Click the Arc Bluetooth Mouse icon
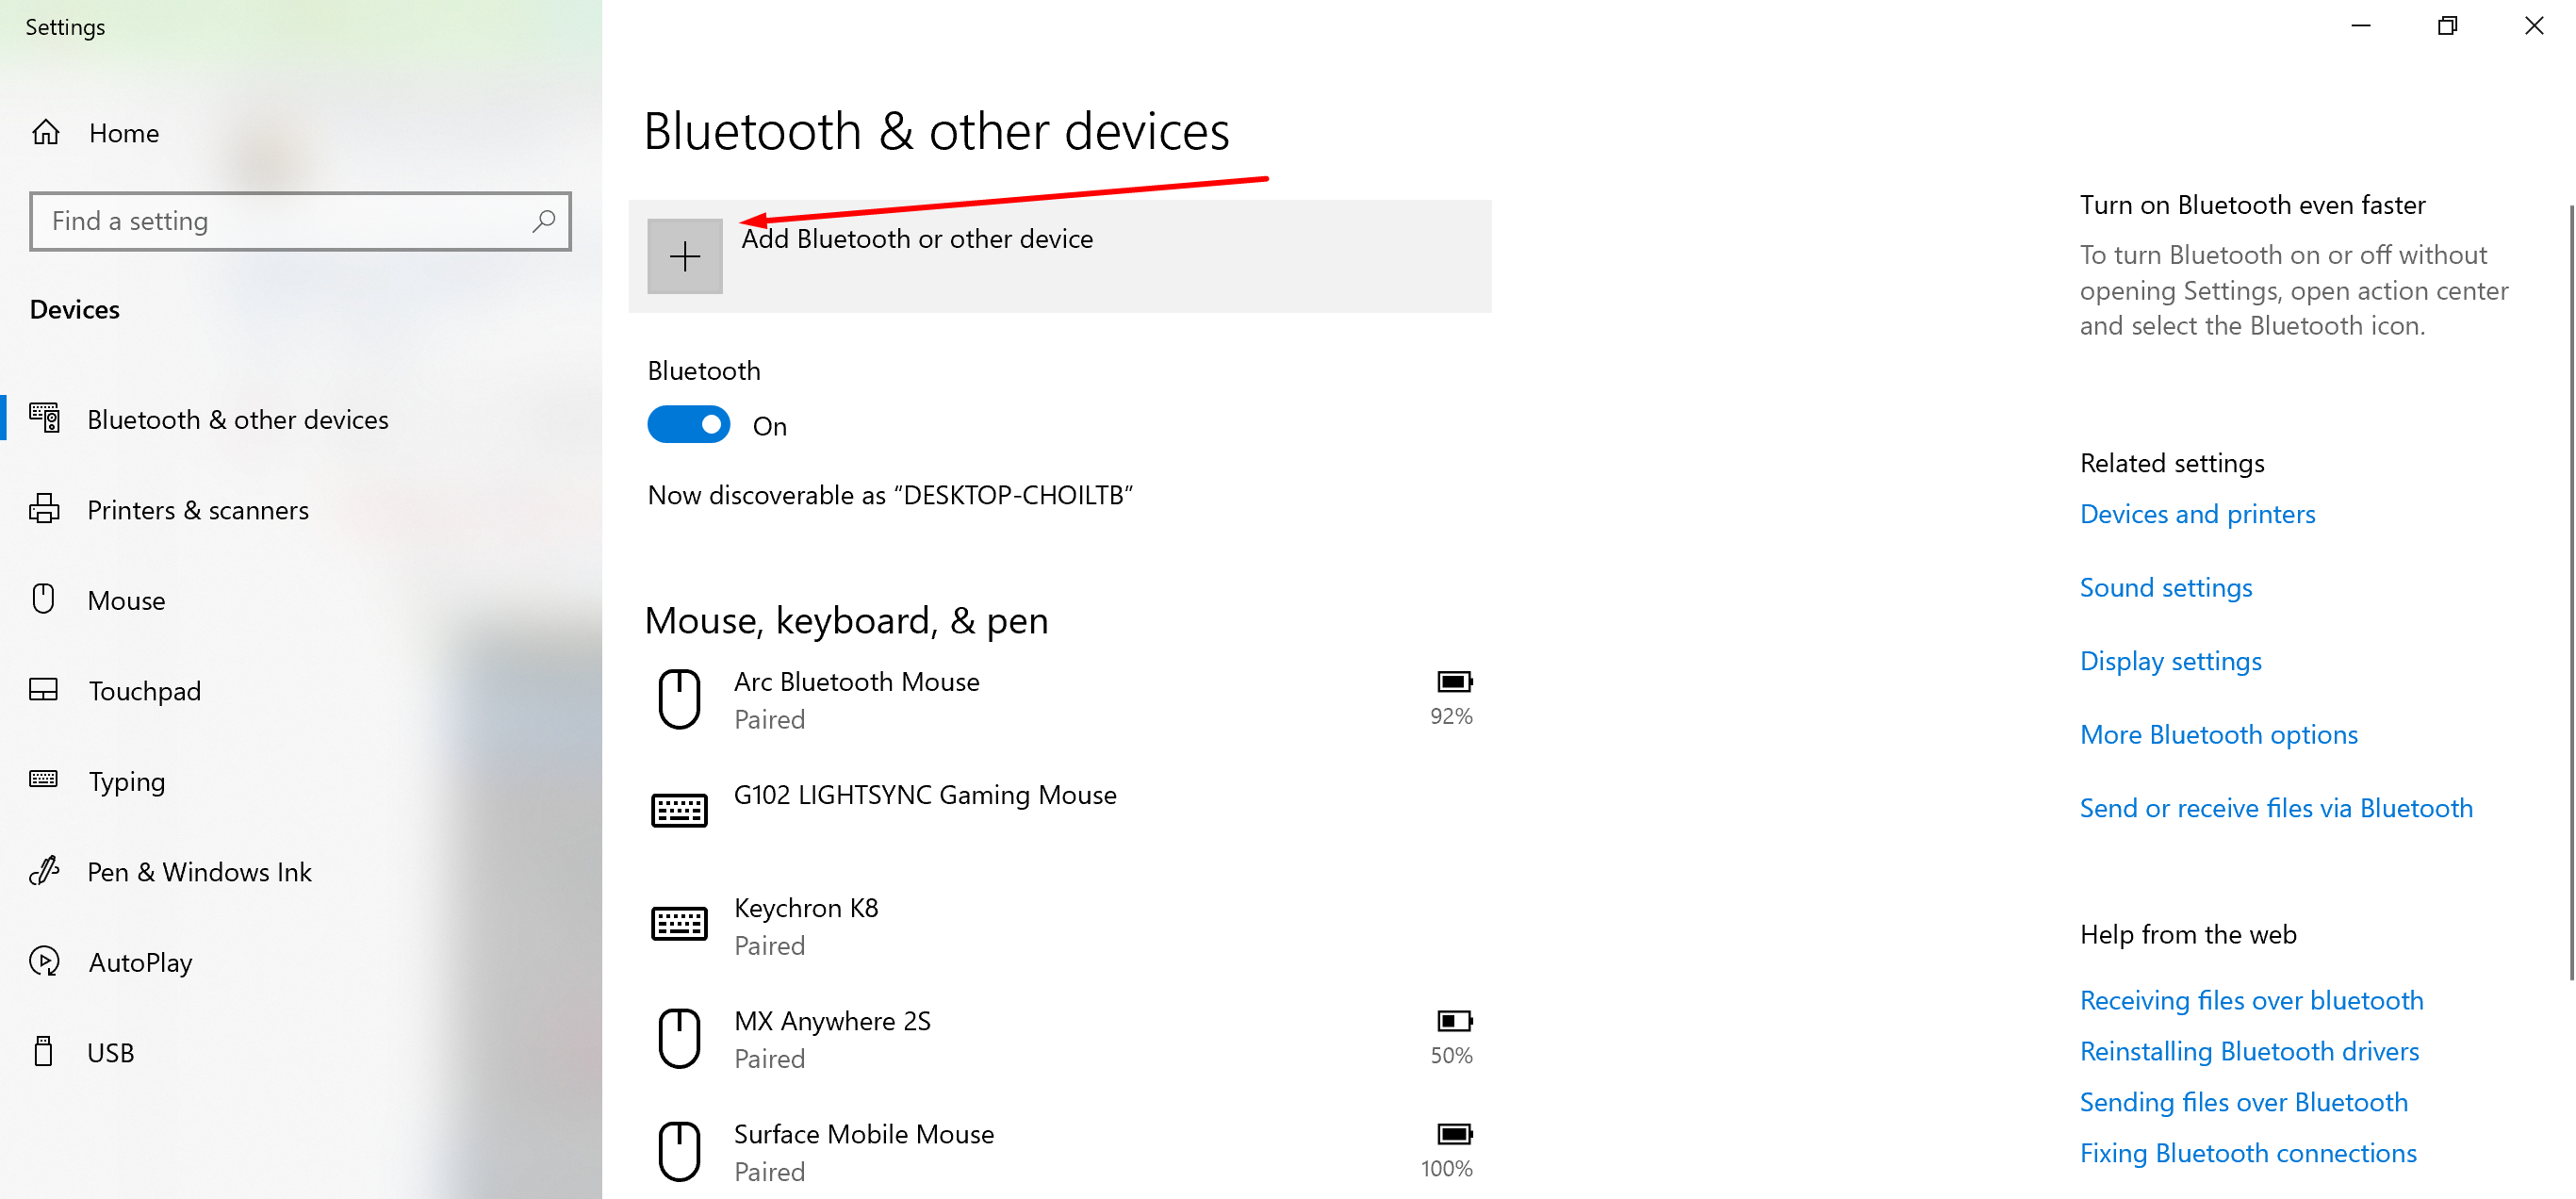 click(x=679, y=699)
